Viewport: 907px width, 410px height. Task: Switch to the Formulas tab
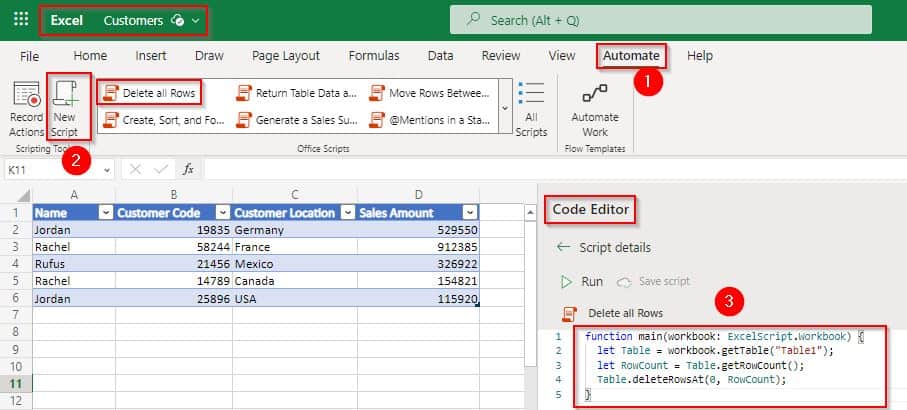[x=374, y=56]
